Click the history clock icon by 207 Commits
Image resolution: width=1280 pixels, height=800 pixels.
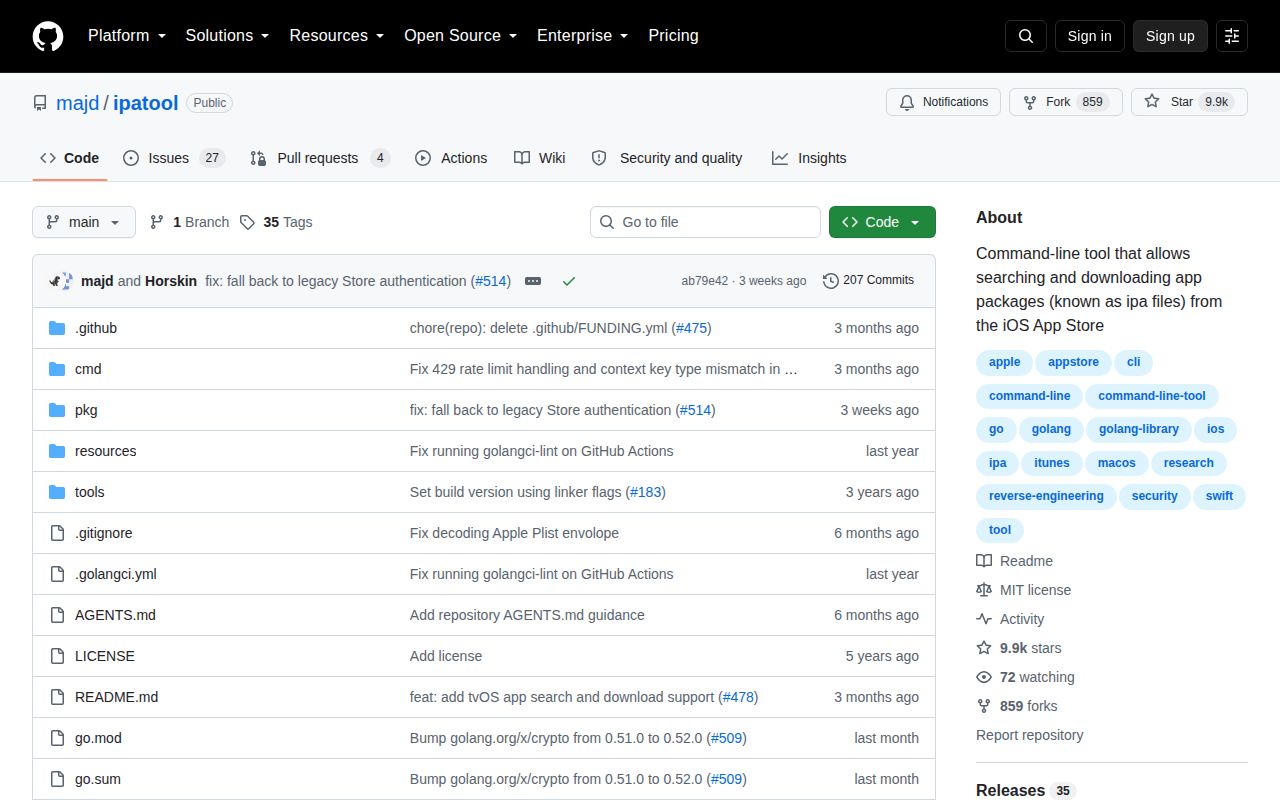tap(831, 281)
